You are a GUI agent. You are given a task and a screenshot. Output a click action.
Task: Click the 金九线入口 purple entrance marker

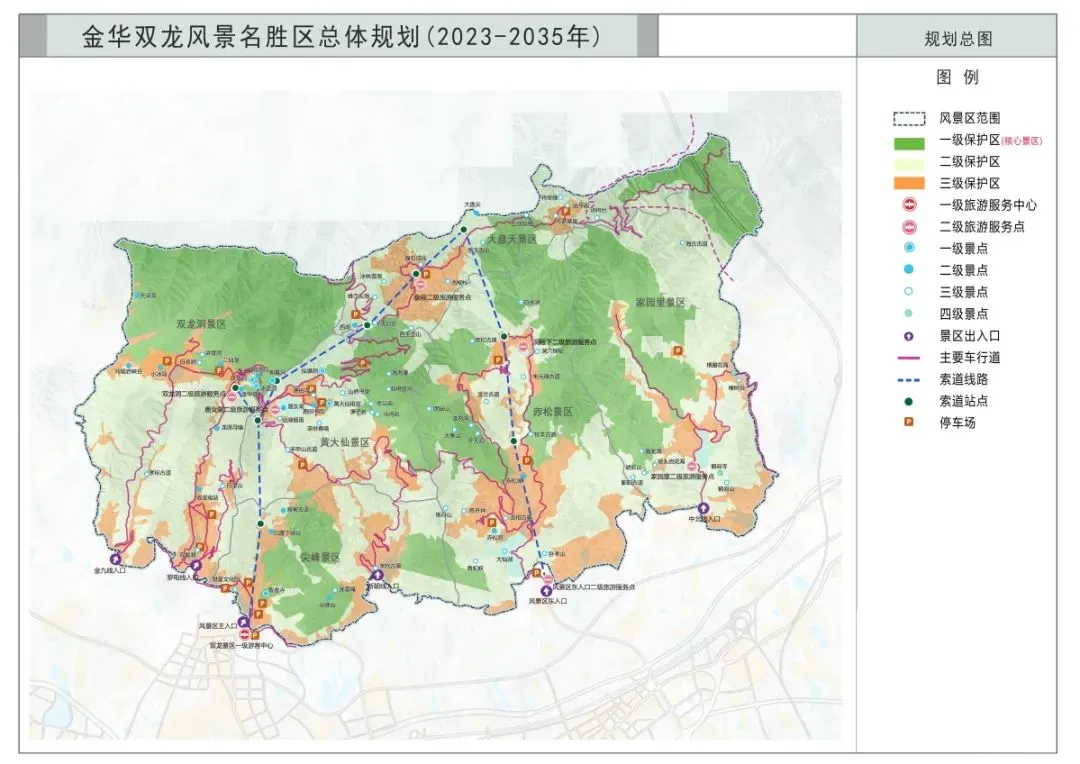click(116, 560)
